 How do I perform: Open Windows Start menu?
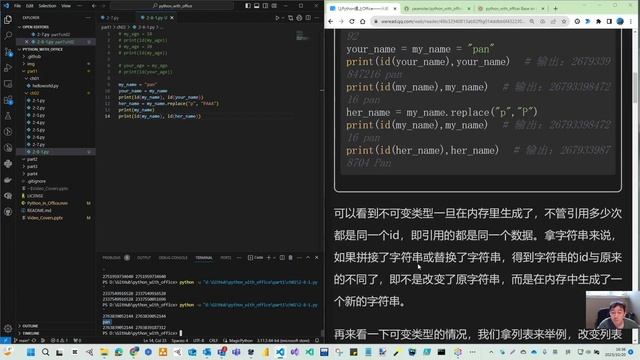[31, 352]
